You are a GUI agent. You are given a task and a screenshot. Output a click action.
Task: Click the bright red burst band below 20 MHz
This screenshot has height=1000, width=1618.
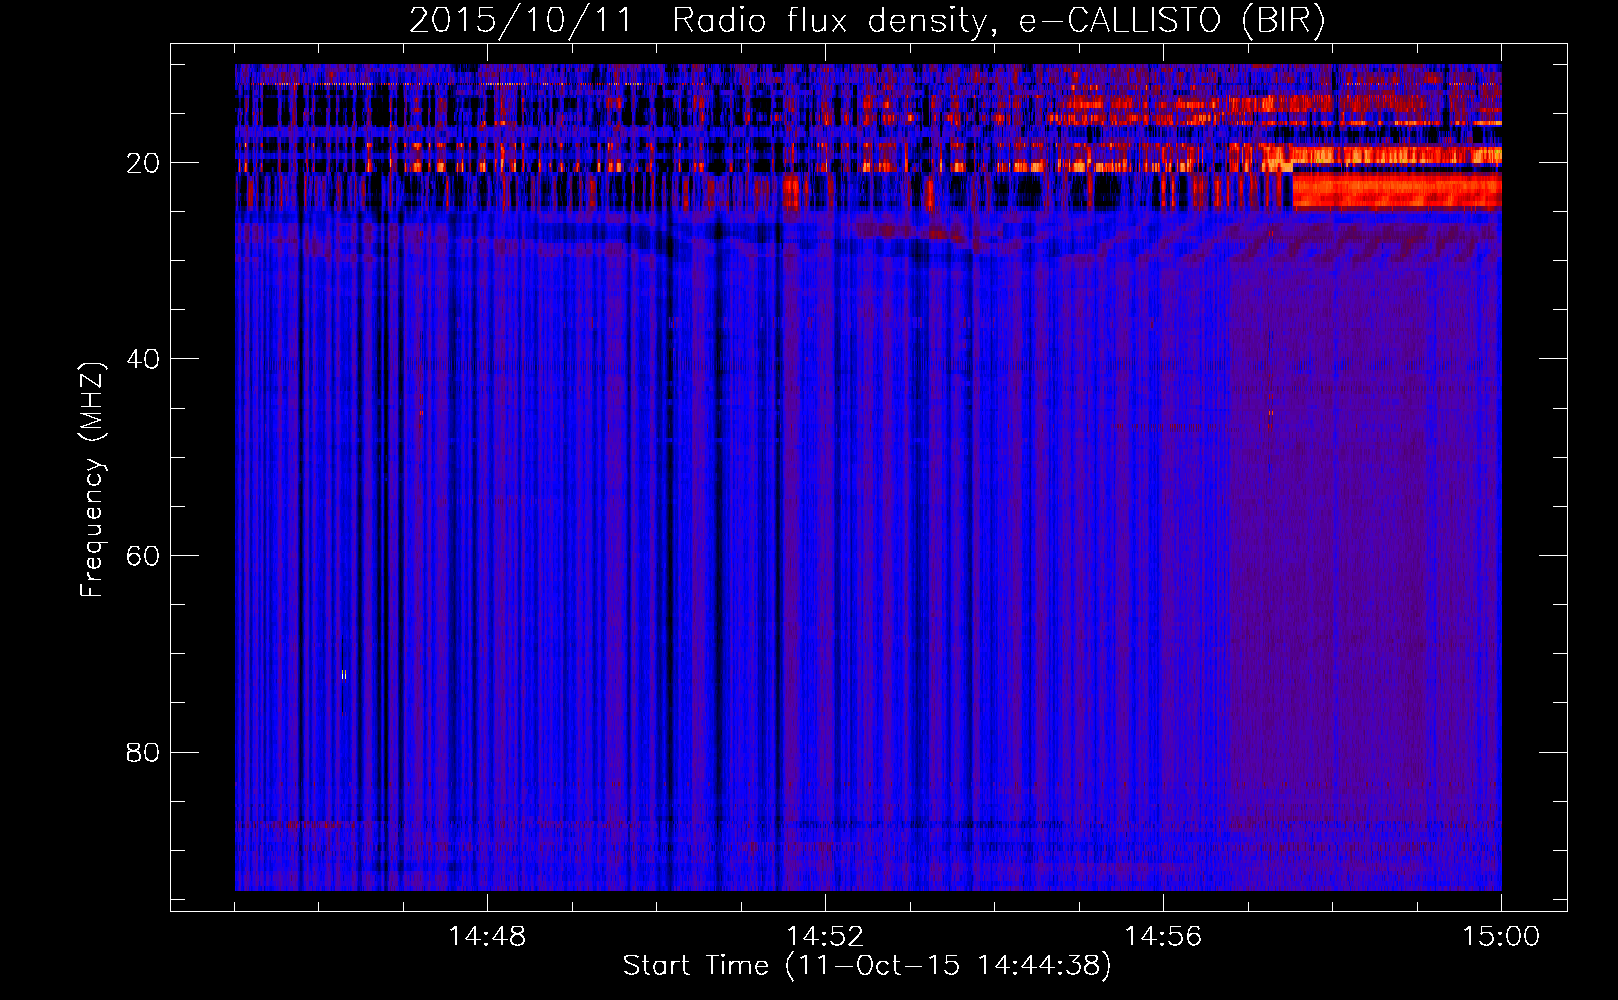point(1397,190)
